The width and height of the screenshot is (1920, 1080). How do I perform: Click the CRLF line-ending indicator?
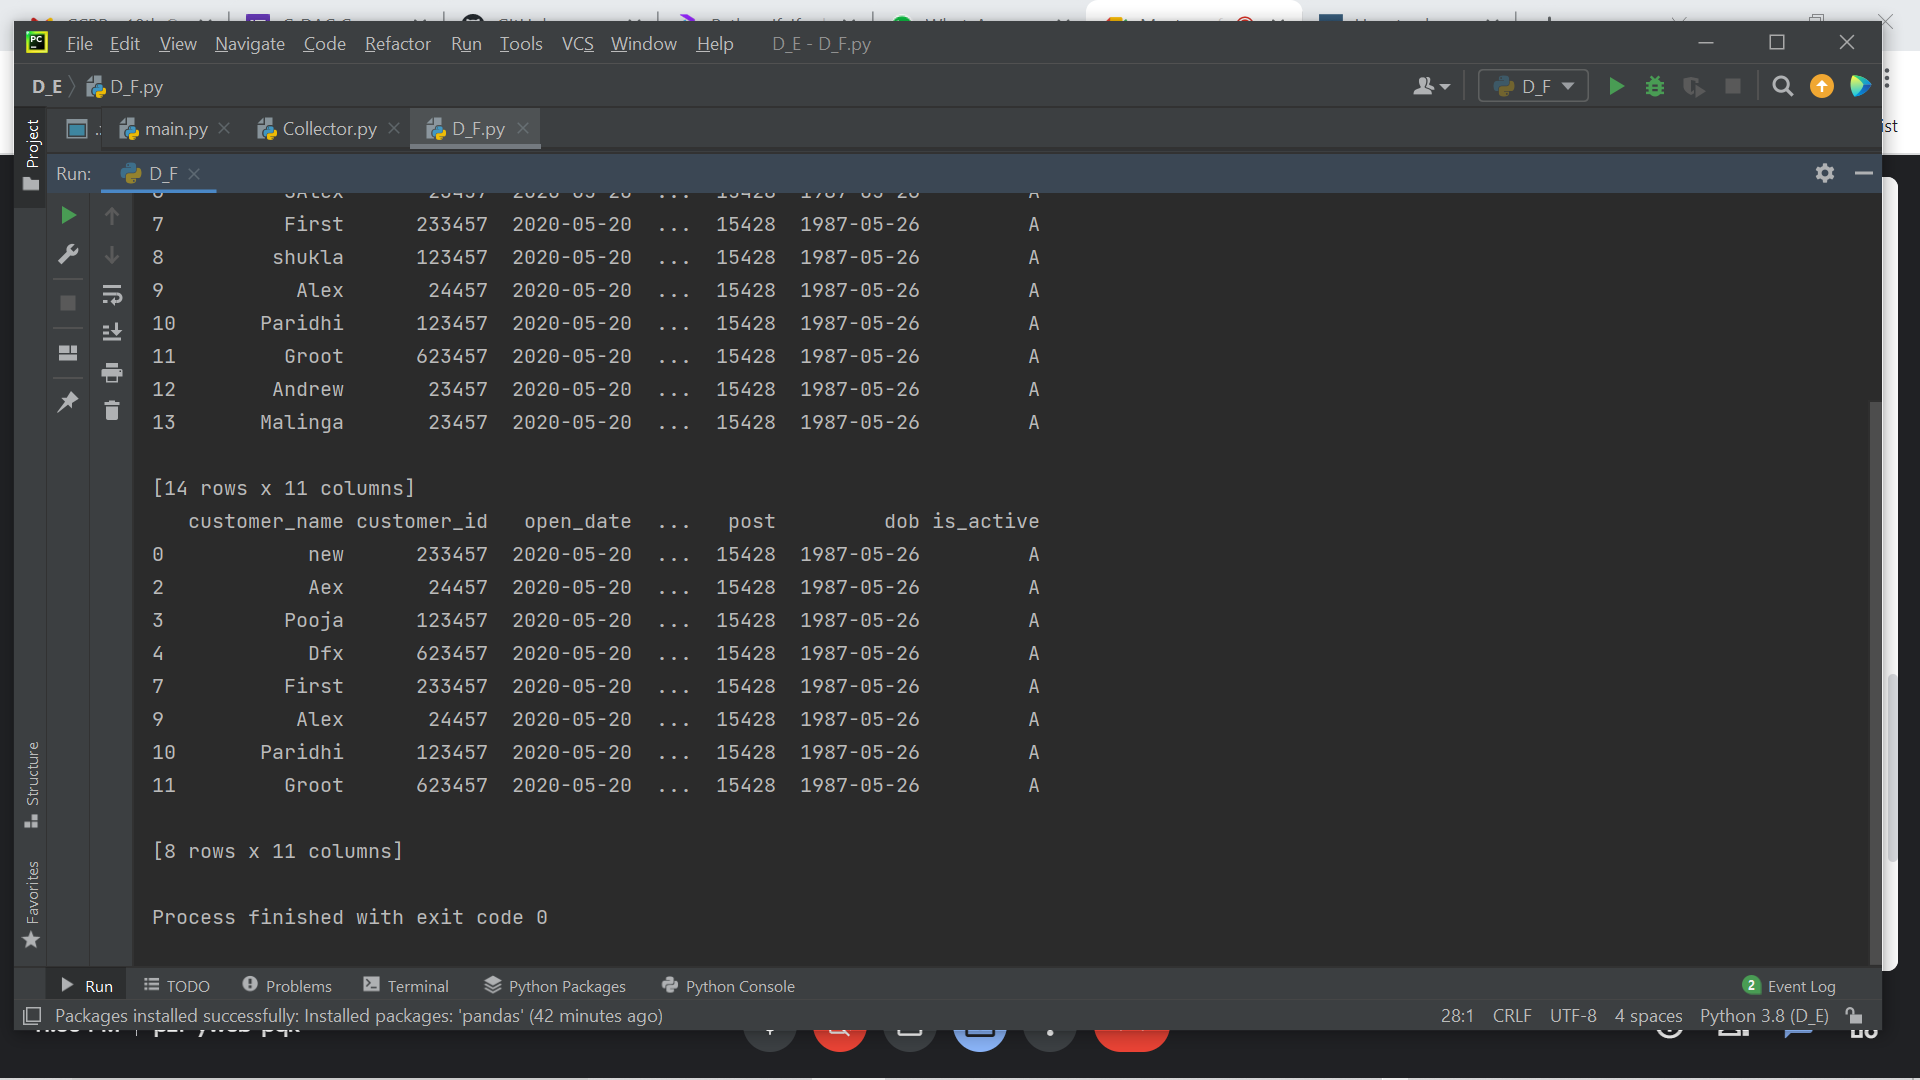(x=1511, y=1015)
